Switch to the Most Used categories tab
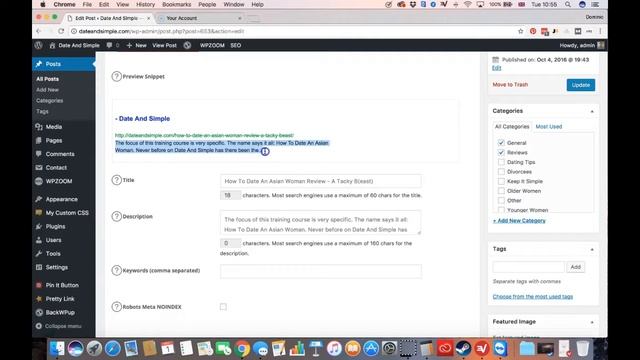 pos(549,127)
